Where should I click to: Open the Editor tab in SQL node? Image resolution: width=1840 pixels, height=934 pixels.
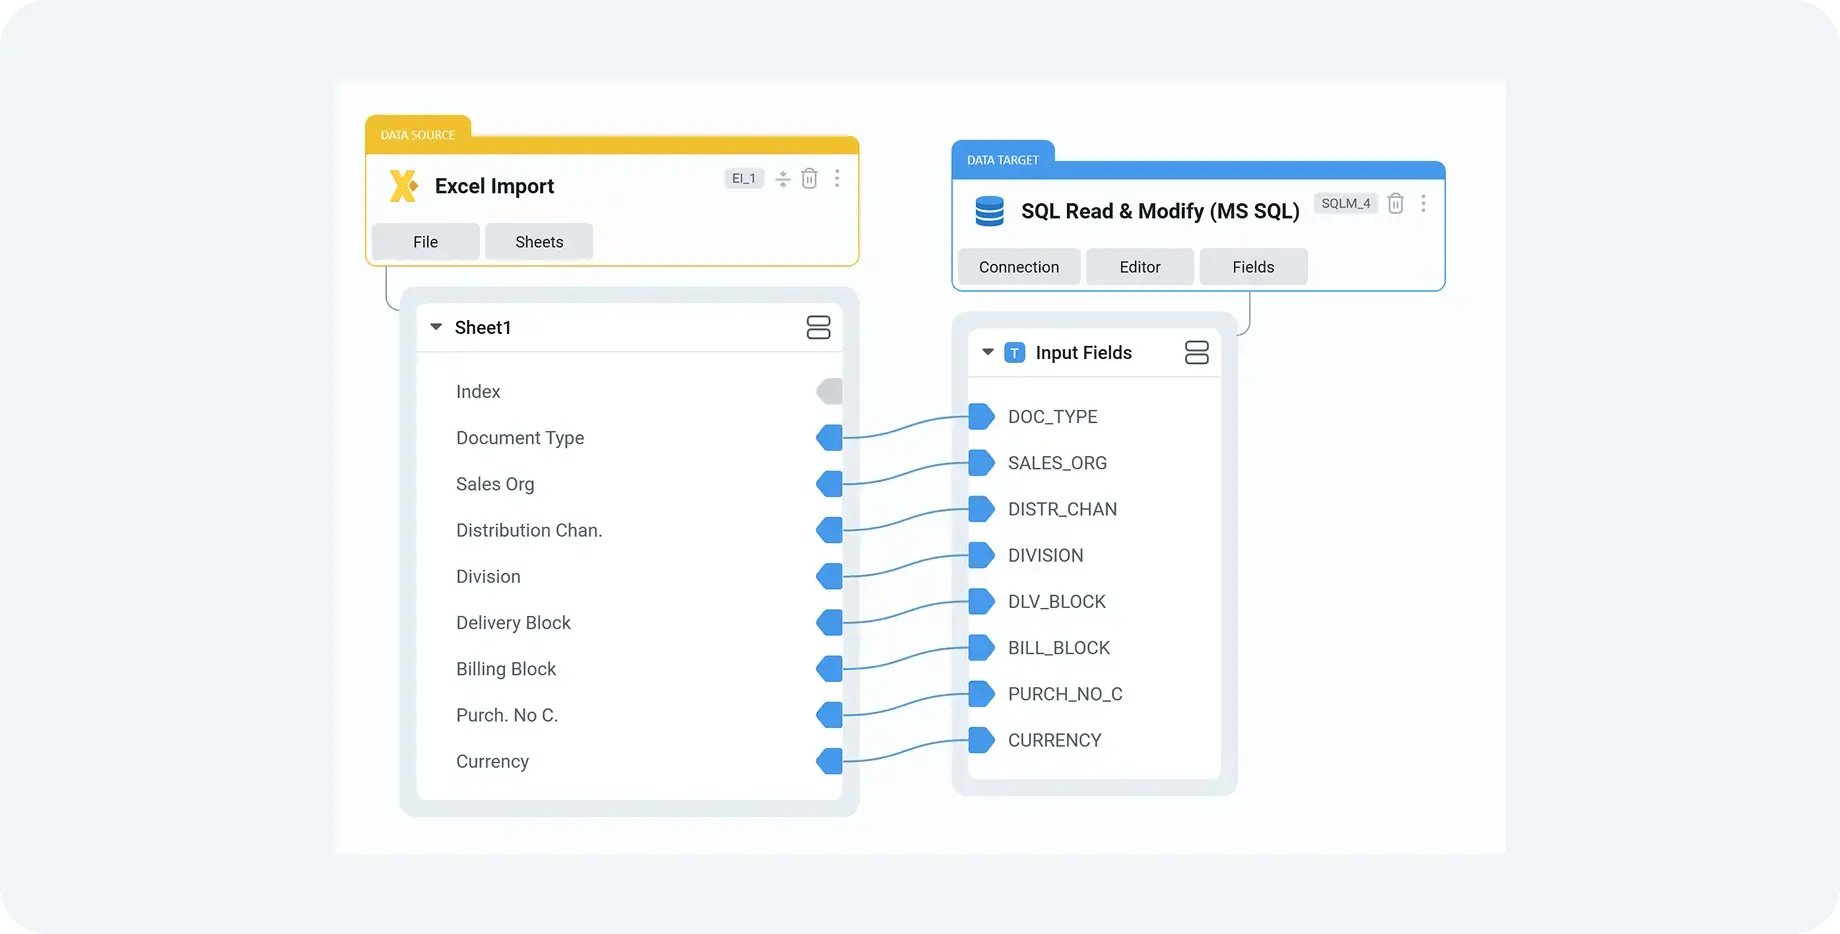(1140, 267)
